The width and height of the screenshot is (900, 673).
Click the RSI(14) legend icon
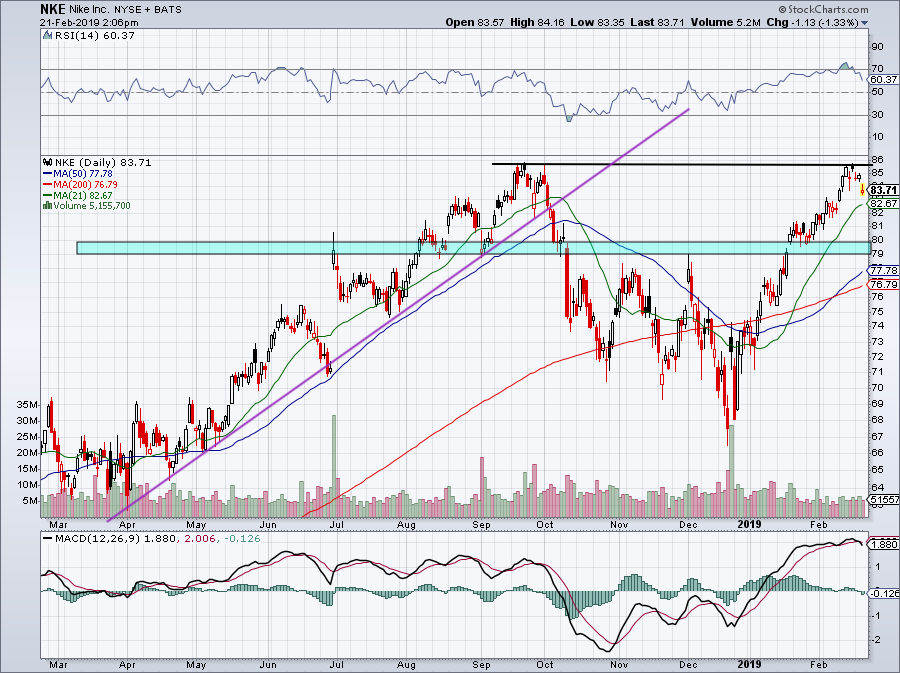pos(48,36)
